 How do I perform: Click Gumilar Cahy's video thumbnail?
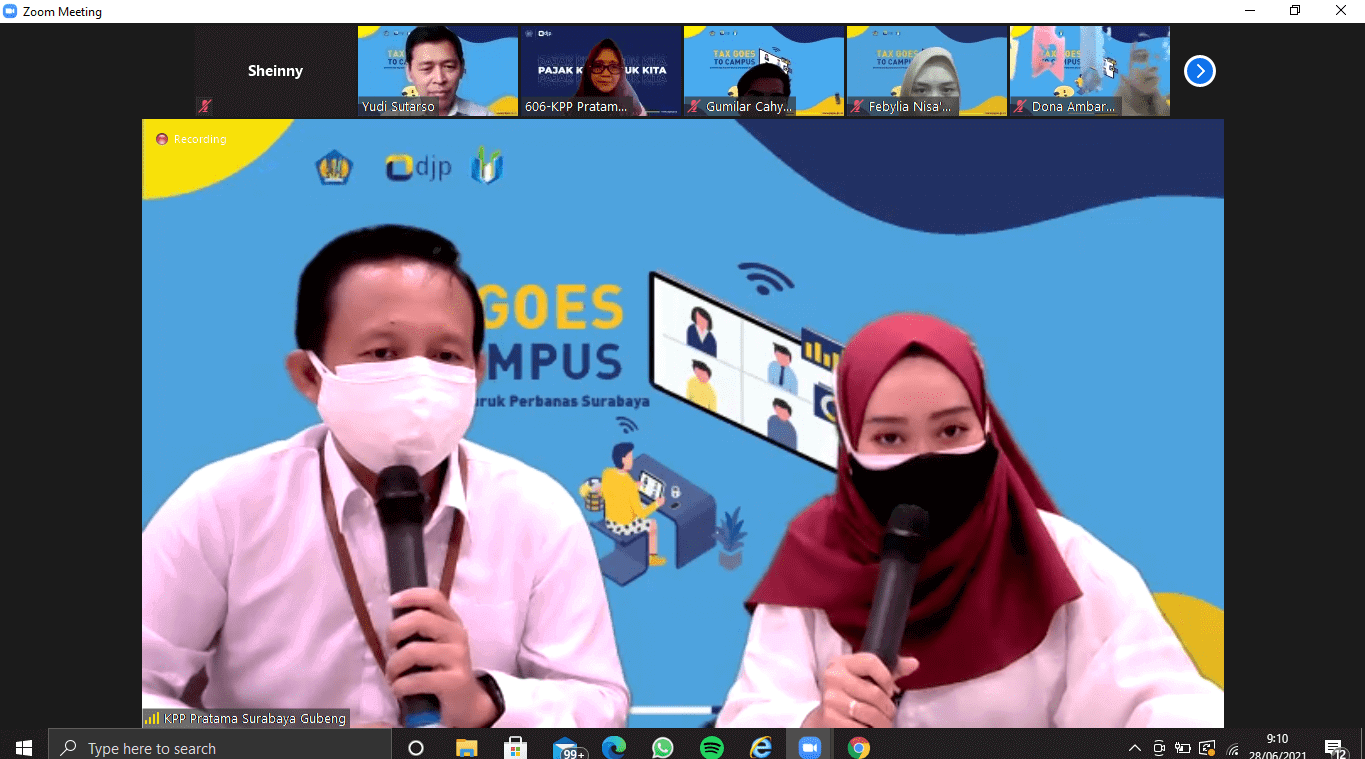[764, 71]
